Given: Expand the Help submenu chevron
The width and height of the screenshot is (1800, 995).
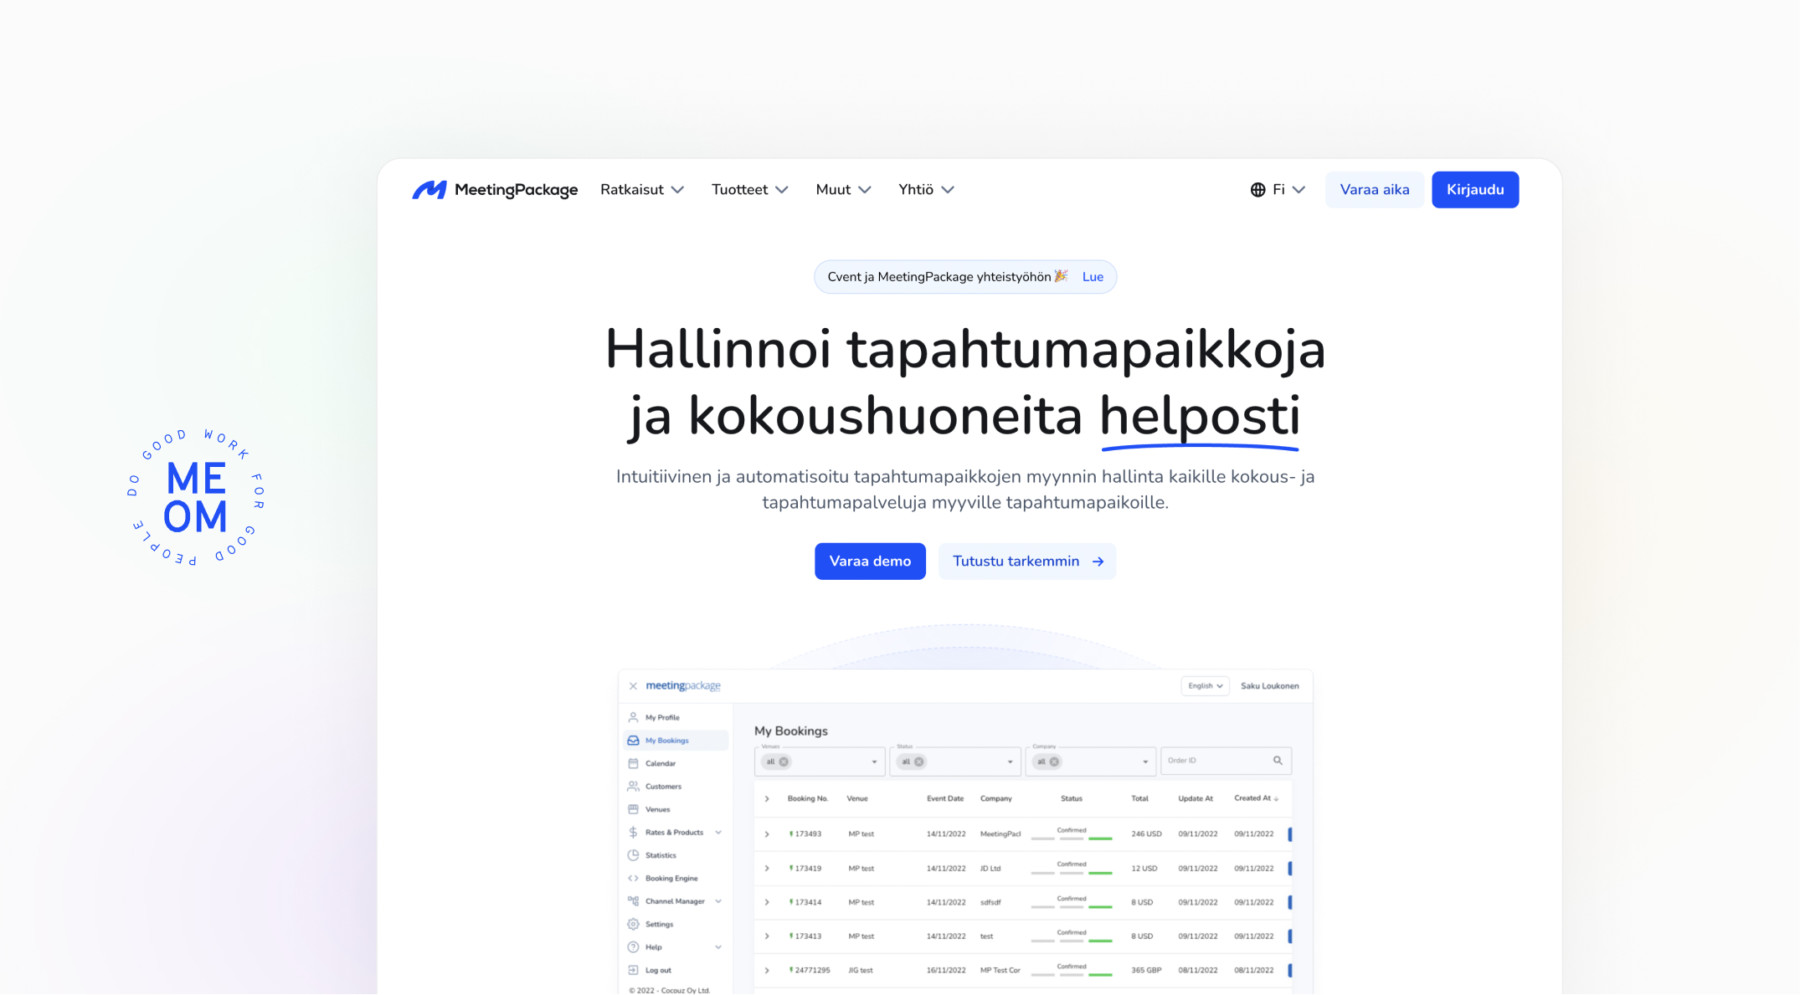Looking at the screenshot, I should pos(718,948).
